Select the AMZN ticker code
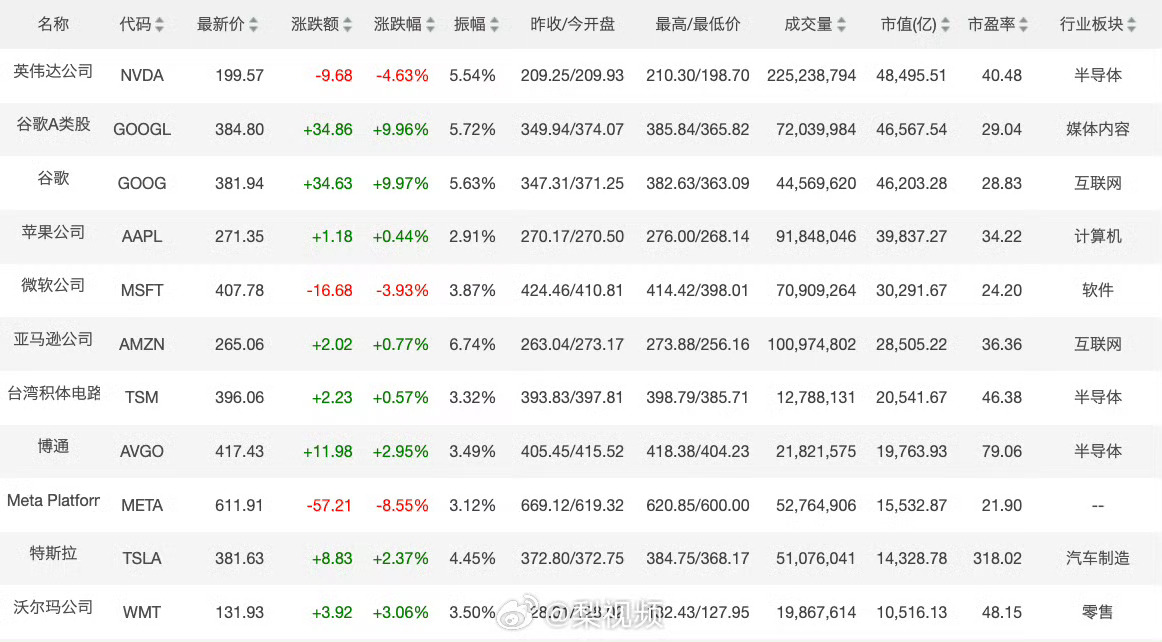 point(142,344)
